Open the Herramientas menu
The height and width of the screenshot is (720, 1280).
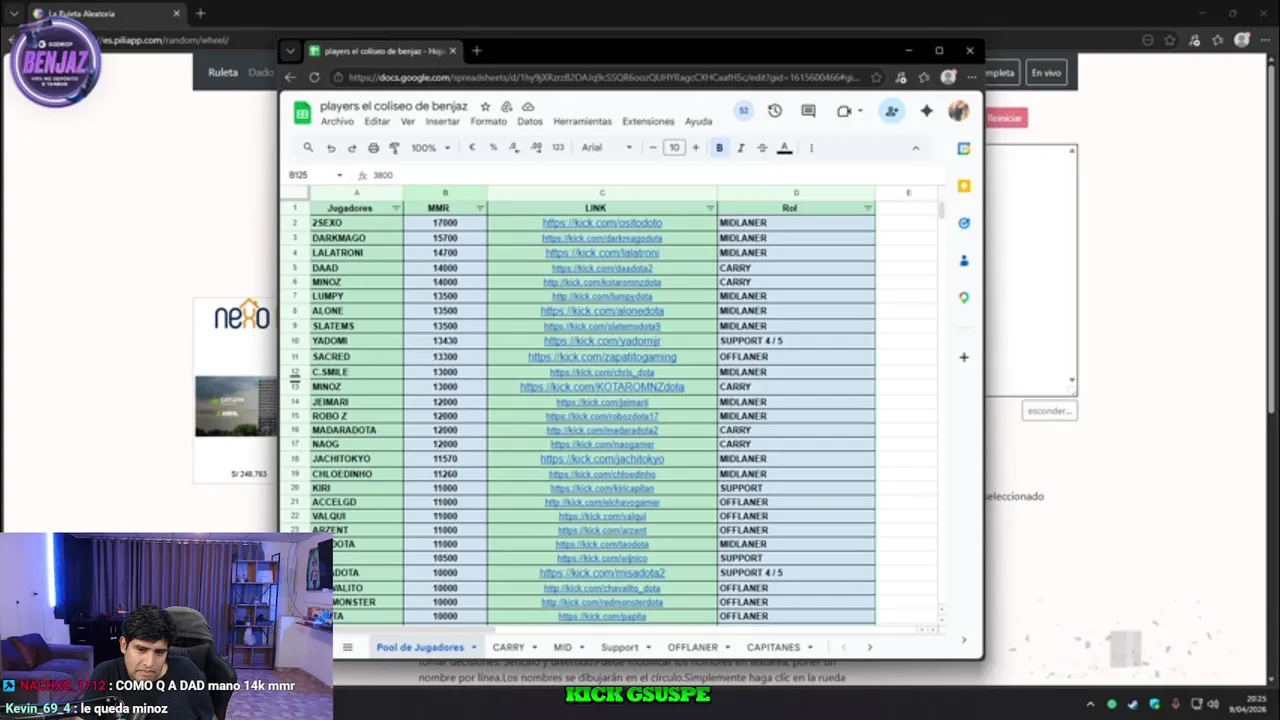582,121
